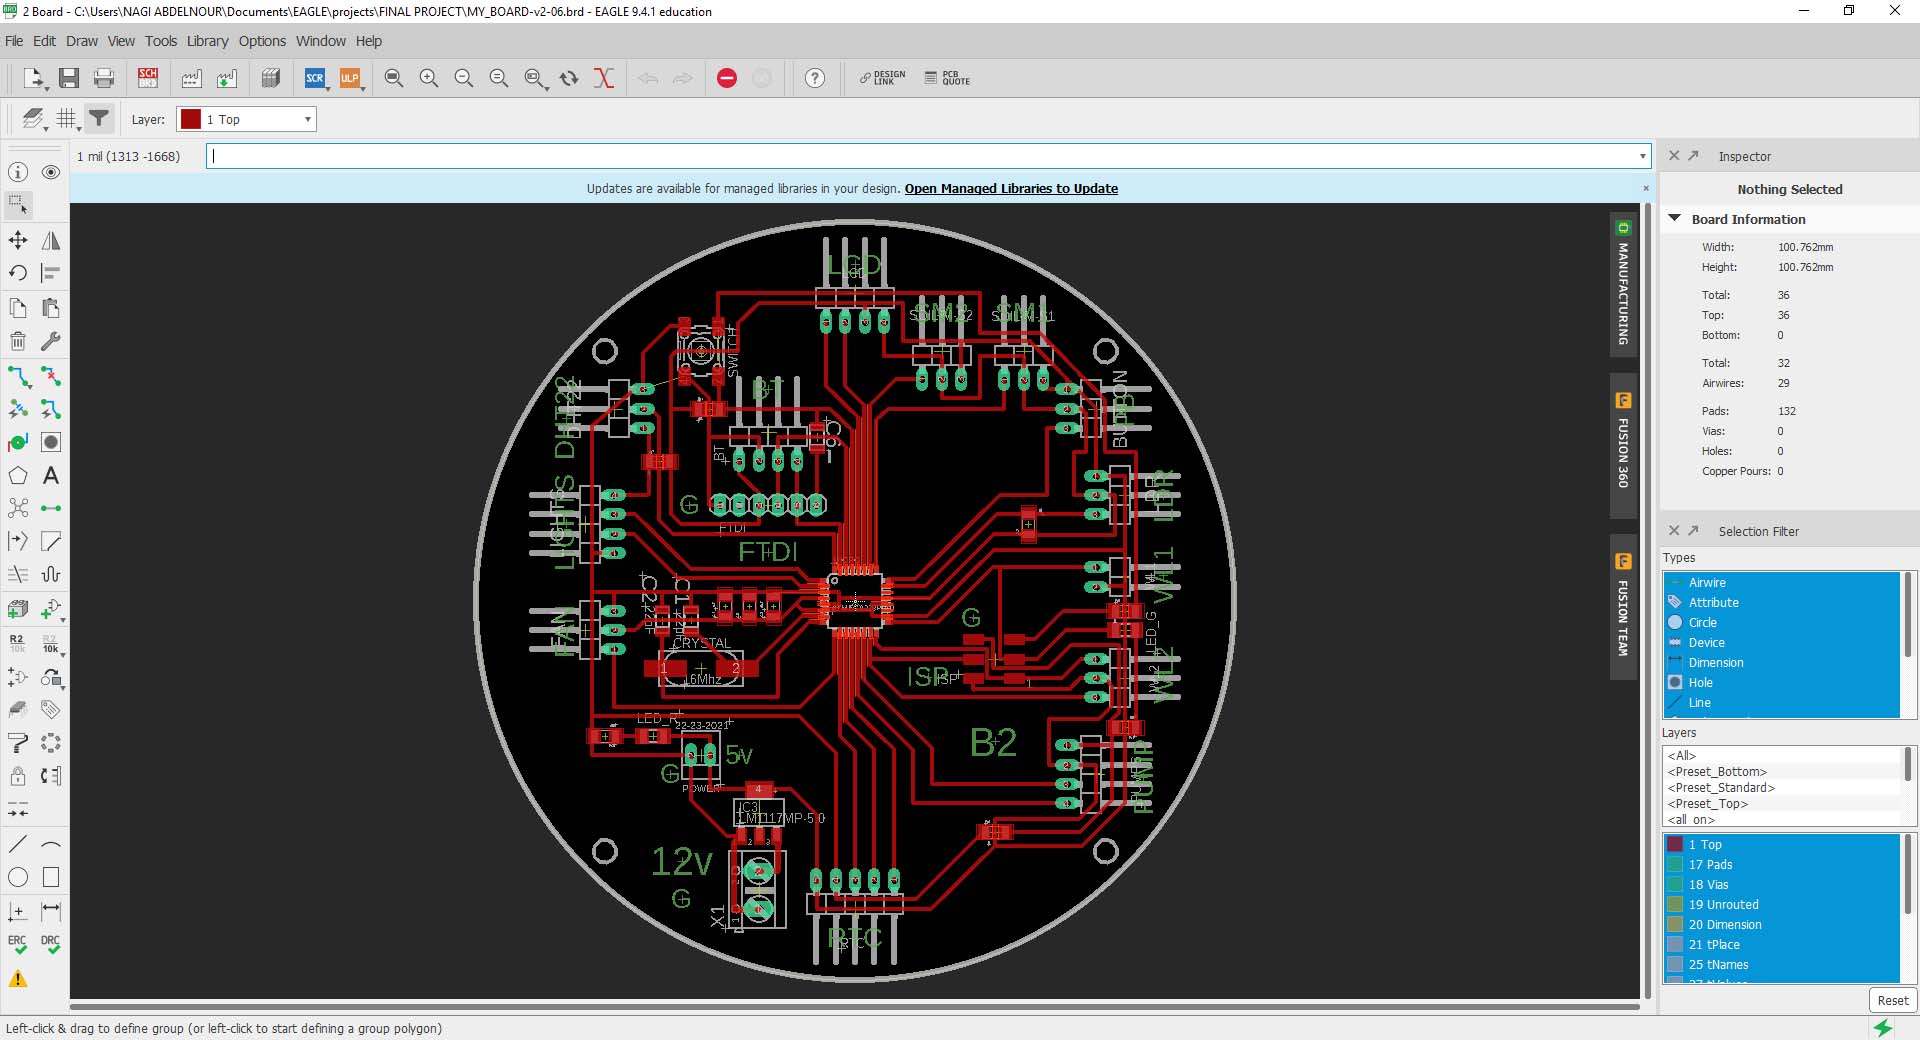
Task: Run the DRC check
Action: pos(51,944)
